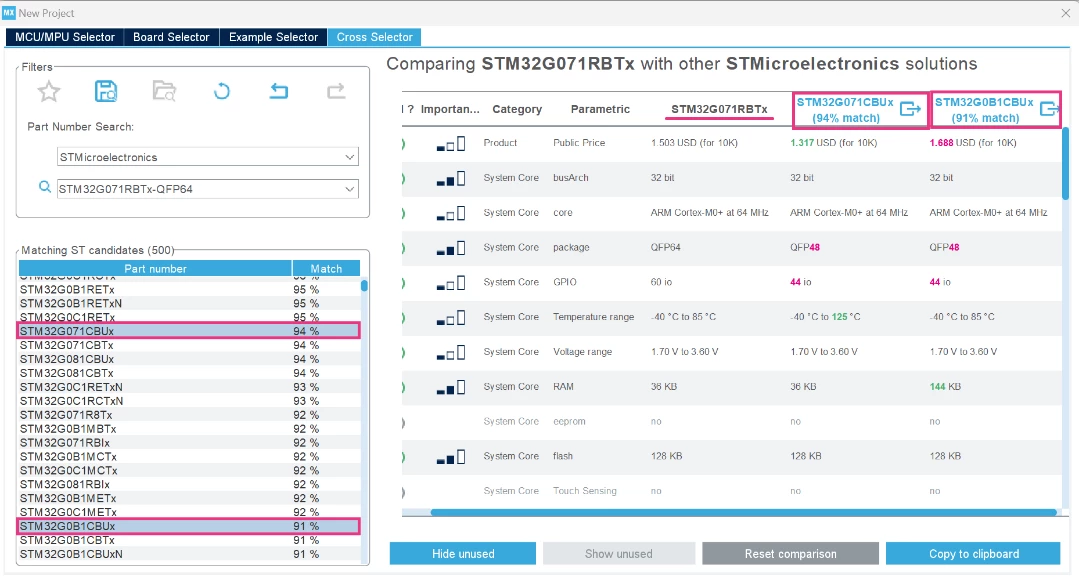Select candidate STM32G0B1CBUx in the list
Viewport: 1079px width, 580px height.
[x=189, y=526]
